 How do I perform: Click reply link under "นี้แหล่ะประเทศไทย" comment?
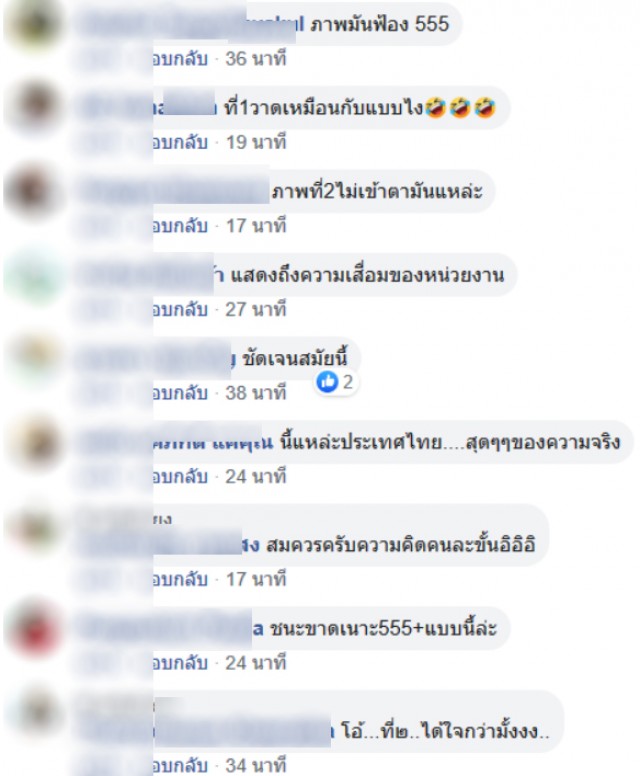point(180,477)
